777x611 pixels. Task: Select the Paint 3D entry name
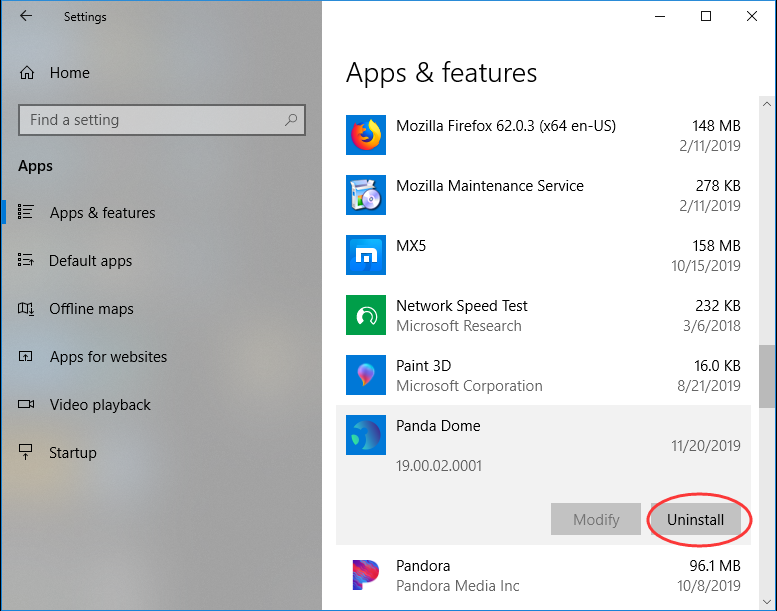[x=424, y=366]
